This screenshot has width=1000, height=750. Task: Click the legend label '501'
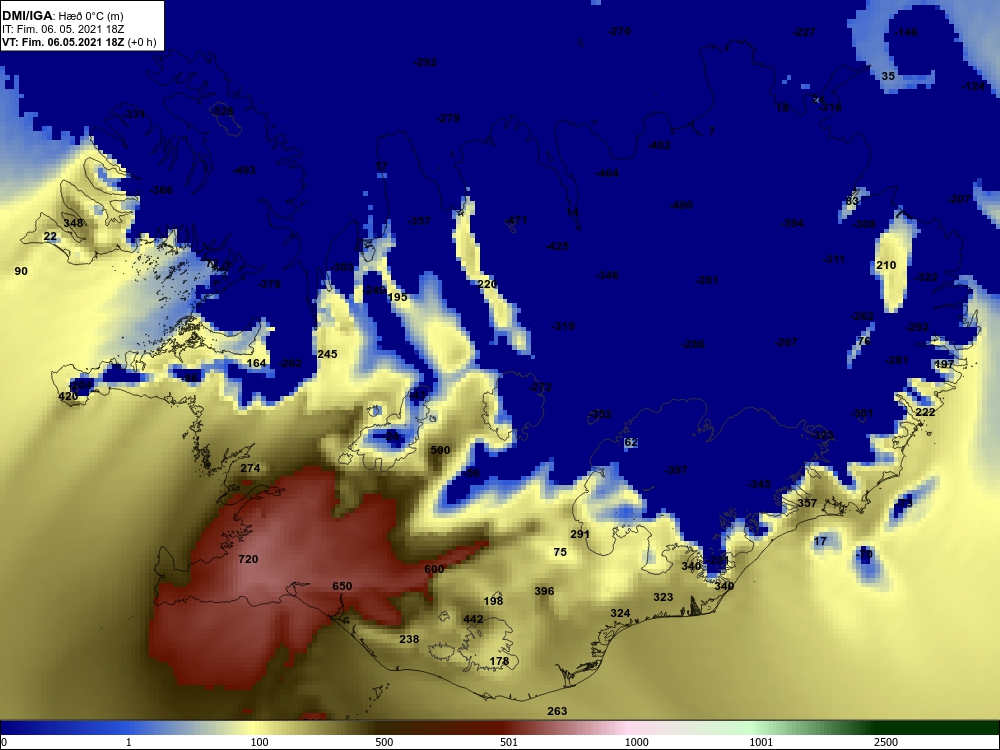[509, 742]
